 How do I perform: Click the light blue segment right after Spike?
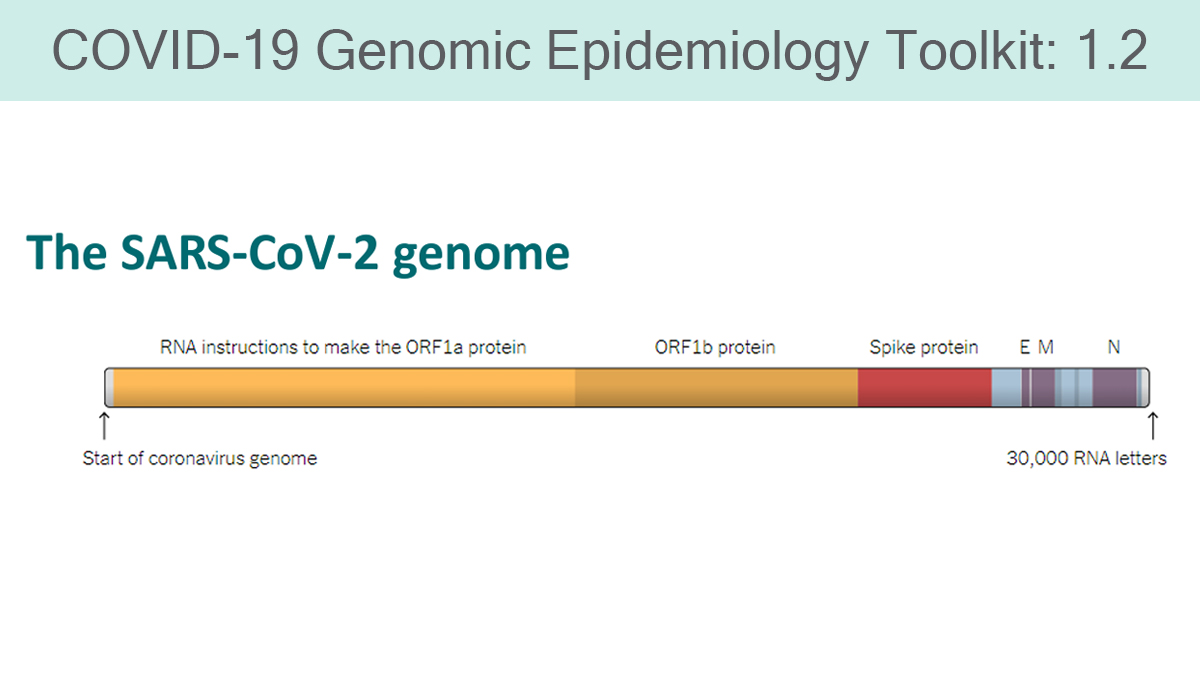(1006, 387)
